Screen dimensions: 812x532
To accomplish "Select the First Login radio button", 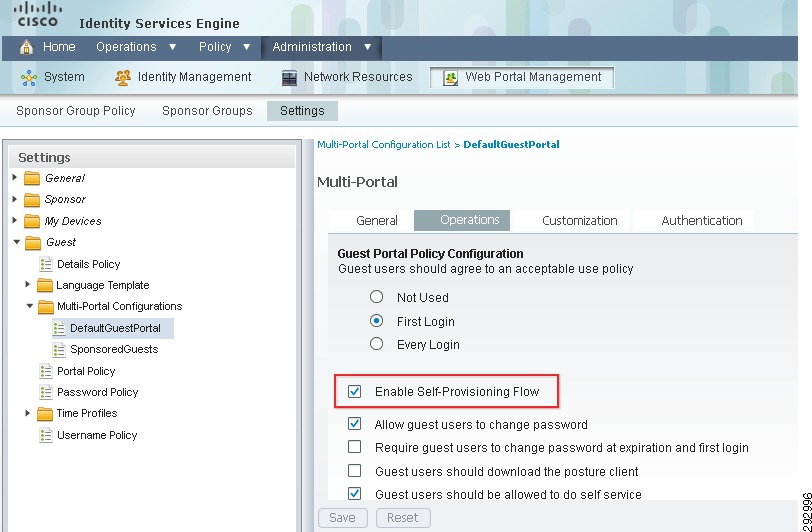I will click(x=376, y=321).
